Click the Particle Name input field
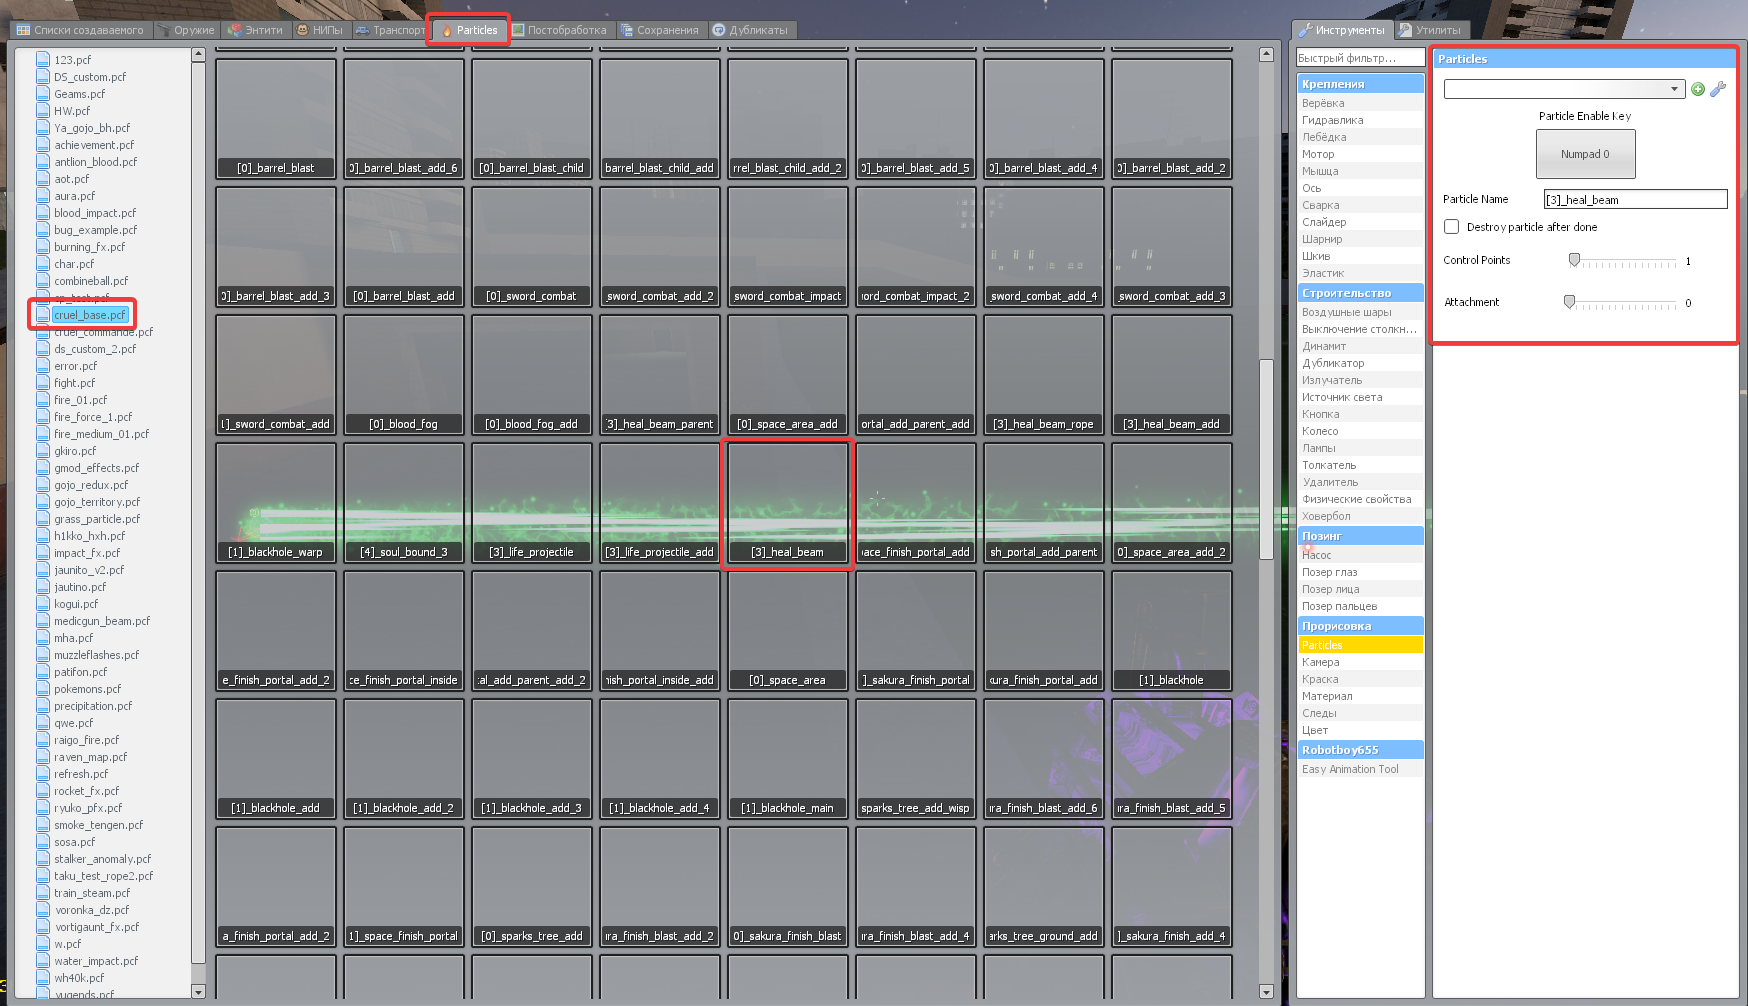 [x=1635, y=200]
